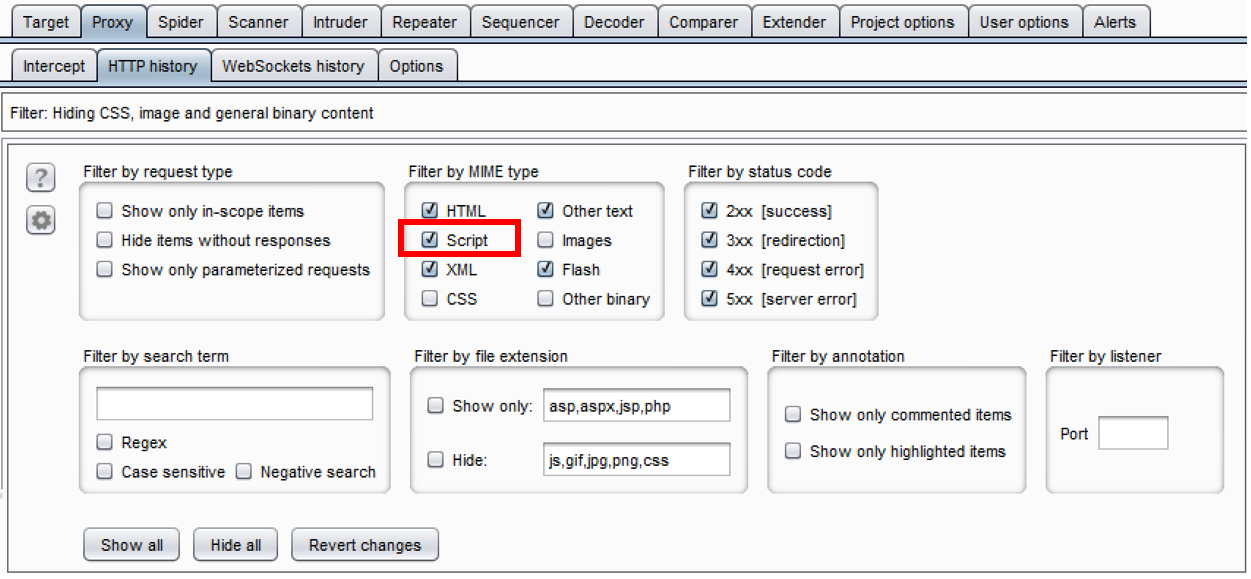
Task: Uncheck the Script MIME type checkbox
Action: [430, 241]
